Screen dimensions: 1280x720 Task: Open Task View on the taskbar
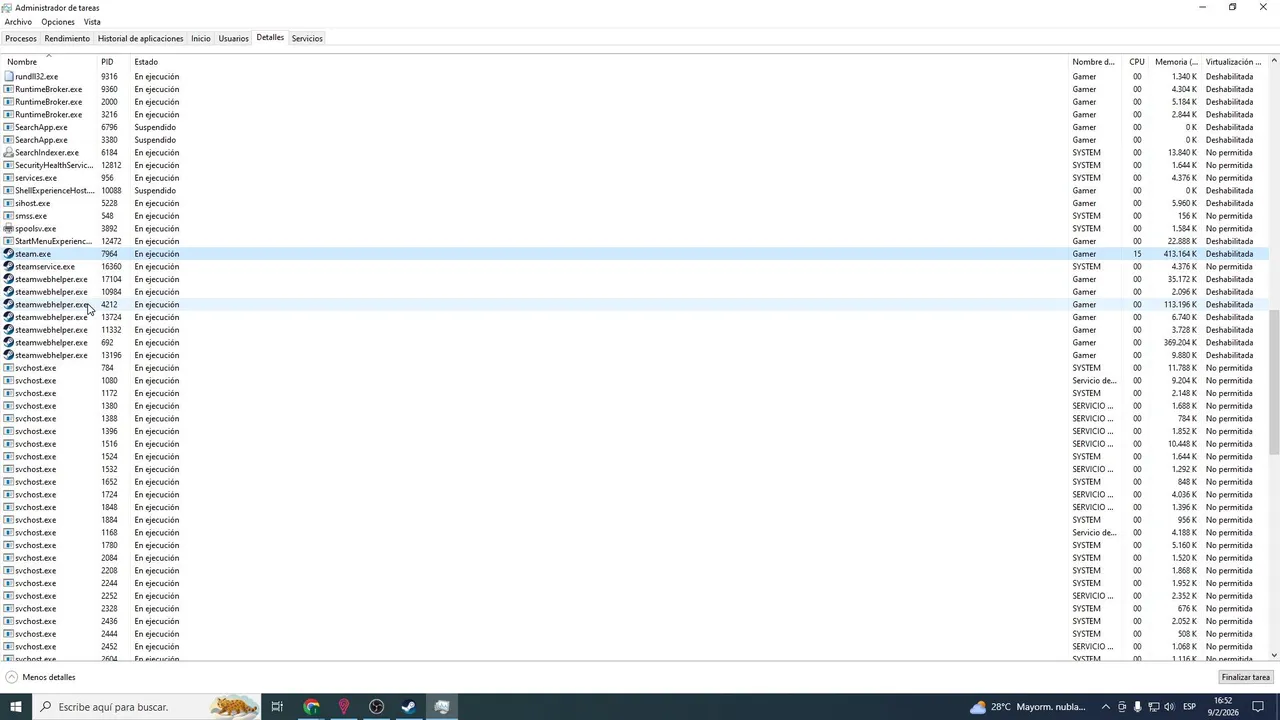coord(277,707)
